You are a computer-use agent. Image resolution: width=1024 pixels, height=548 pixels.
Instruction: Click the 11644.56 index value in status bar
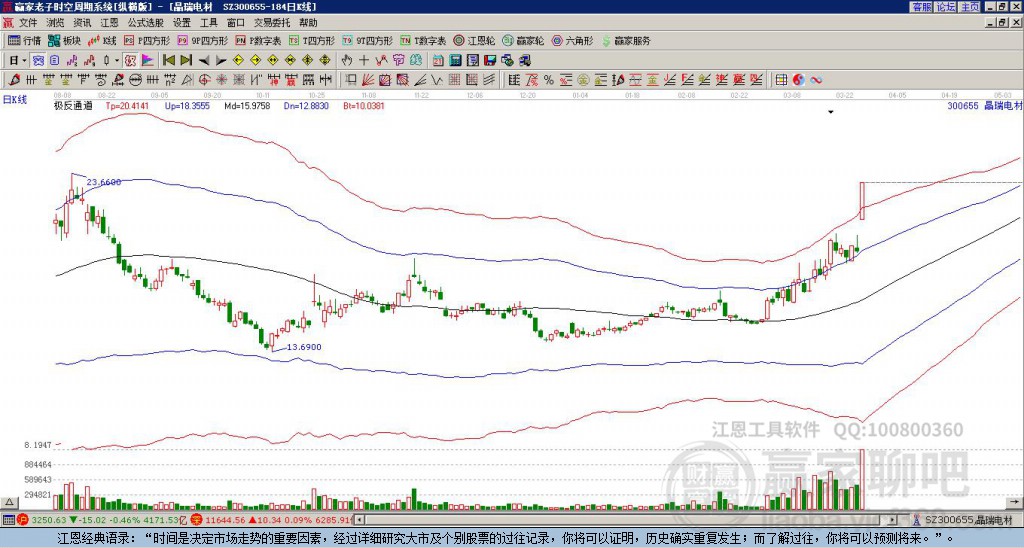tap(225, 520)
